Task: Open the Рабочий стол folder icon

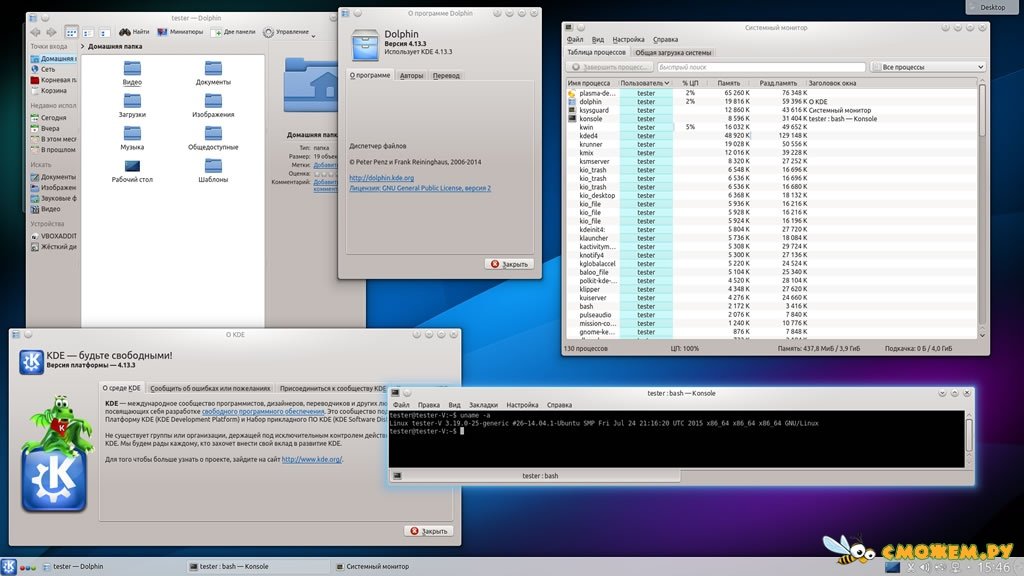Action: 132,166
